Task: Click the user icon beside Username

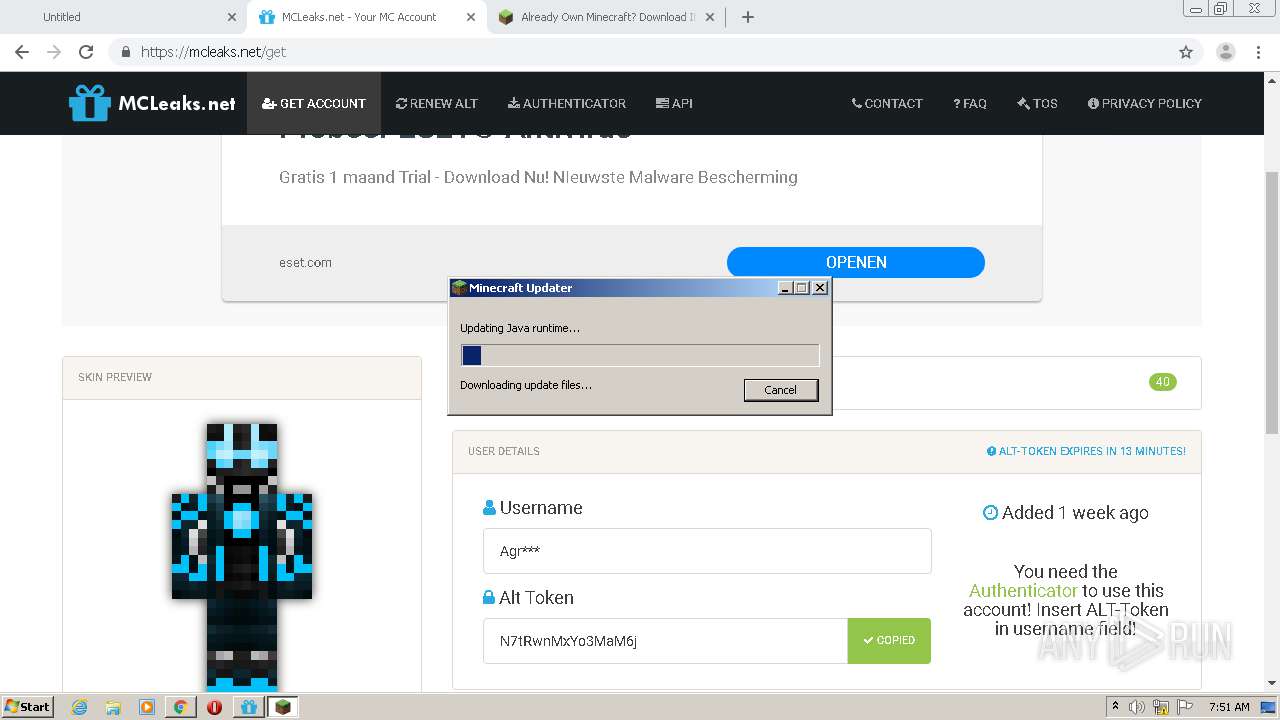Action: [489, 508]
